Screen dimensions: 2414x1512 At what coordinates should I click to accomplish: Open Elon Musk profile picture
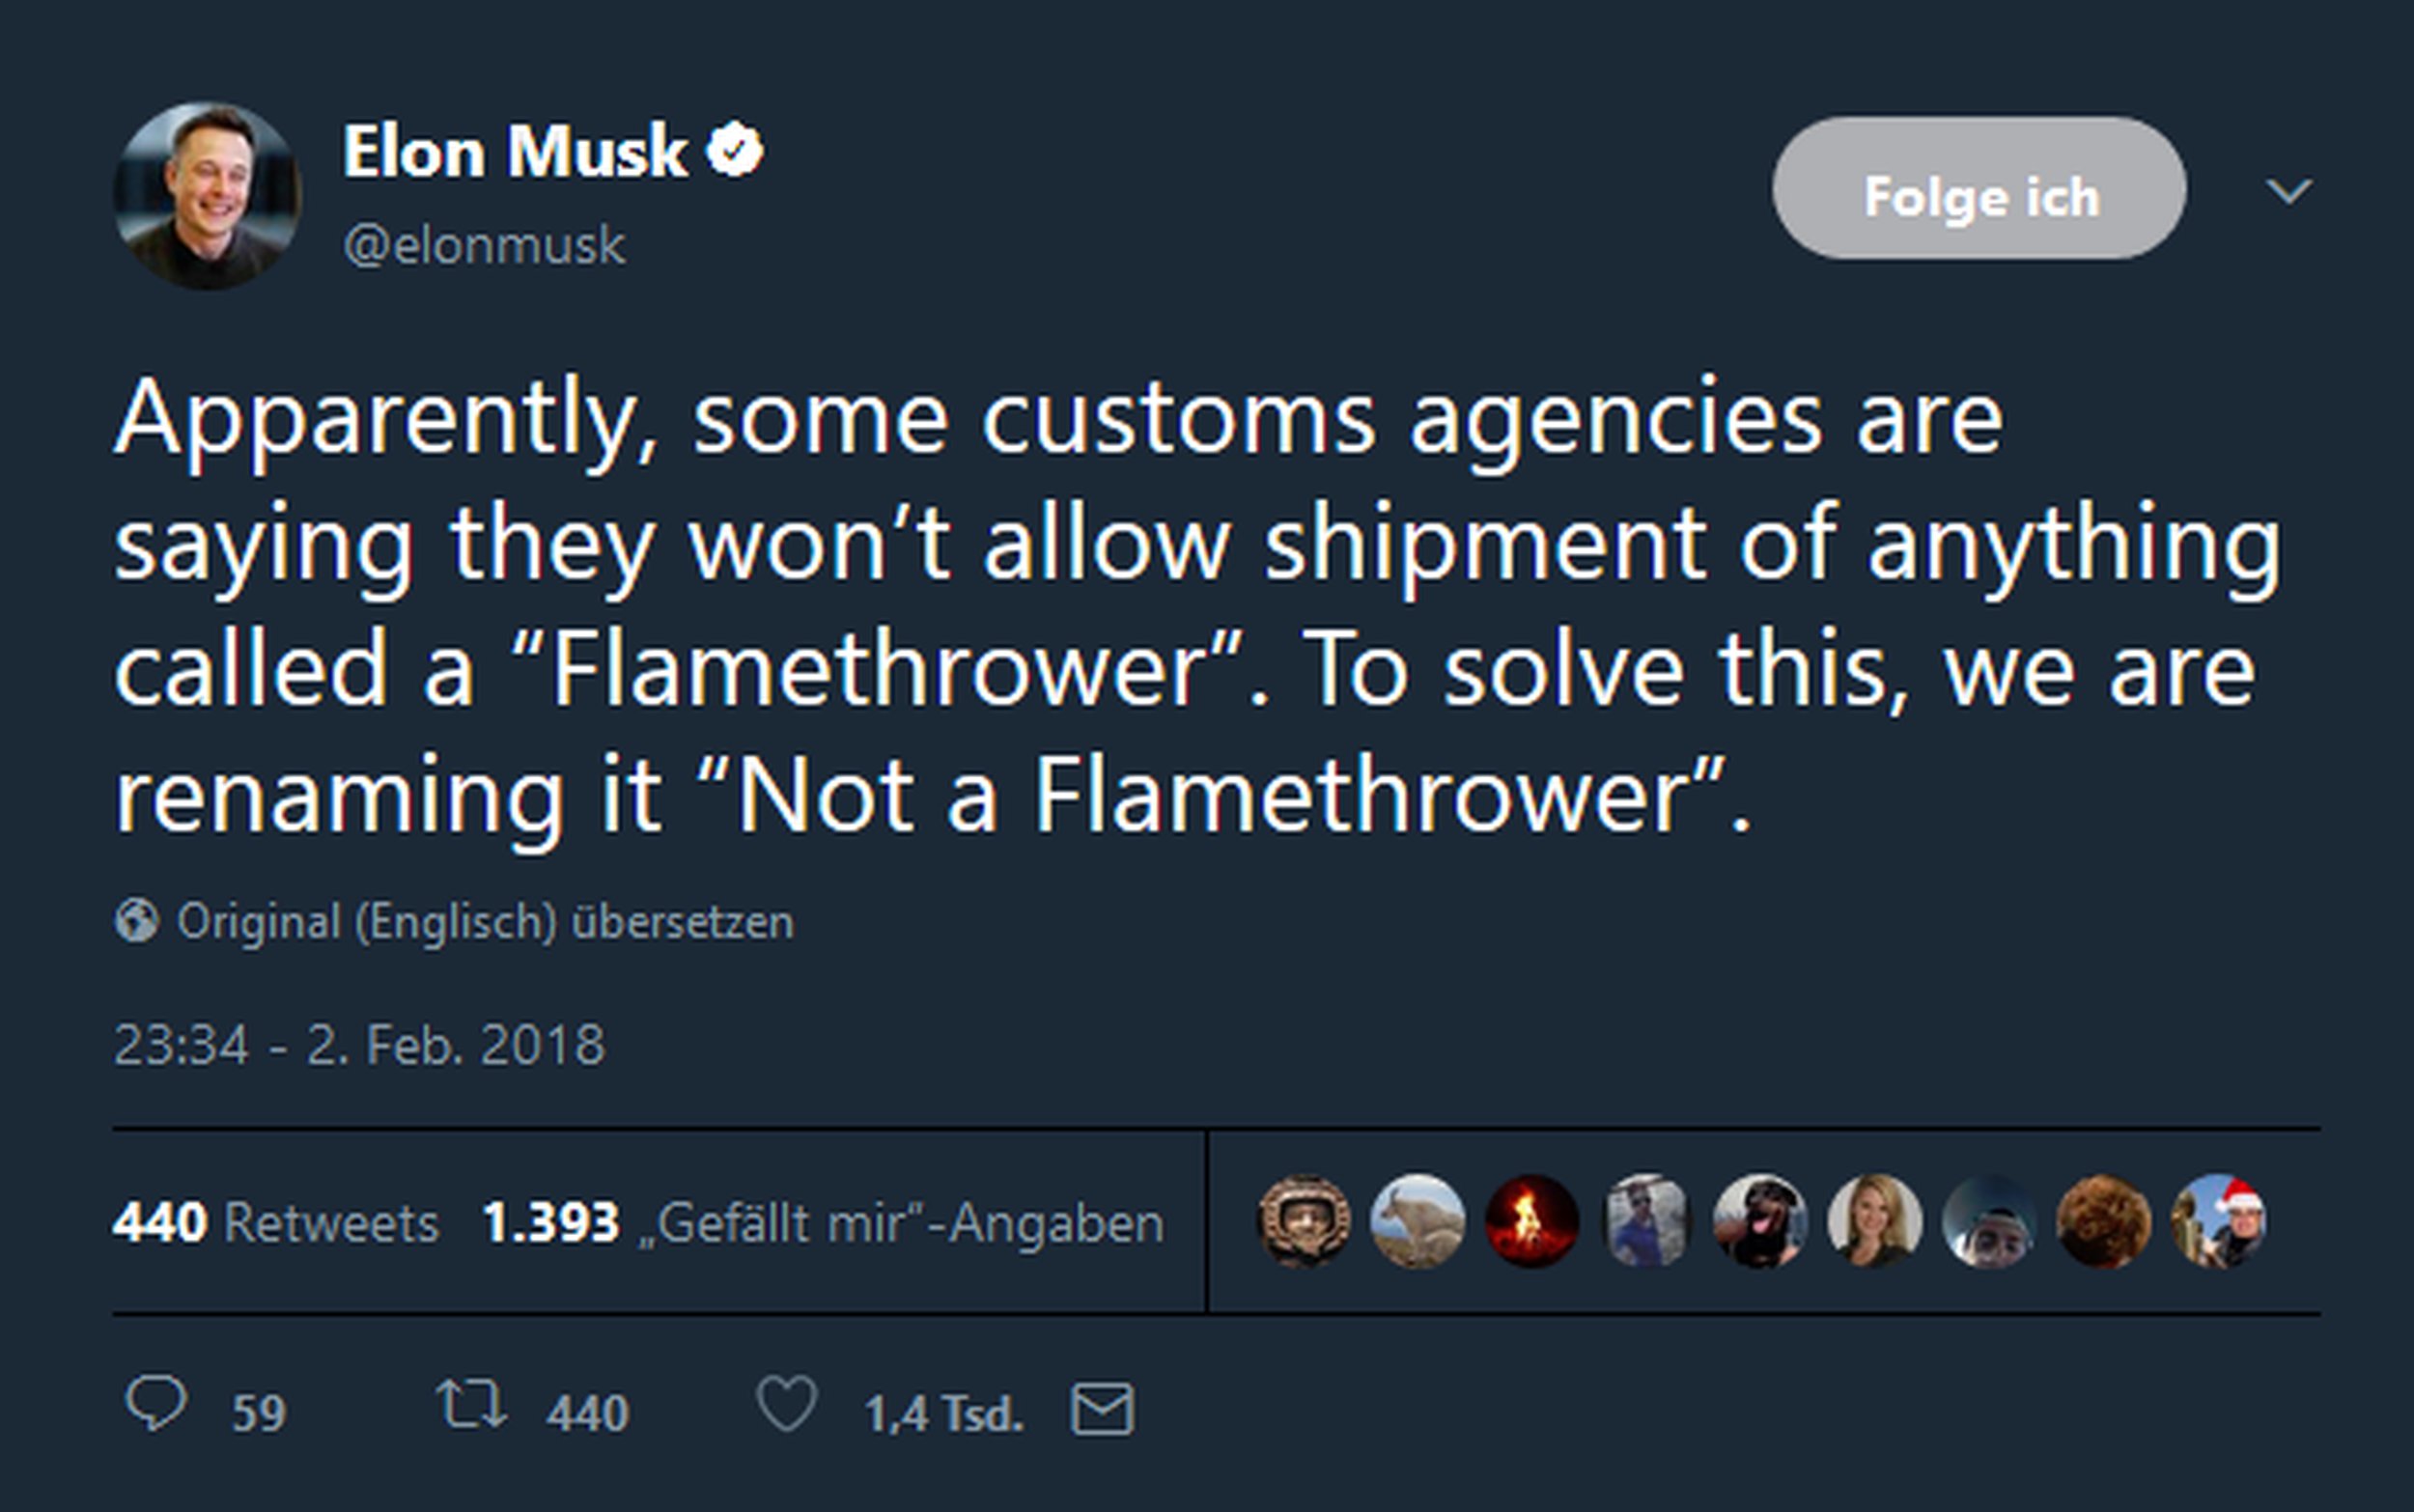[x=207, y=195]
